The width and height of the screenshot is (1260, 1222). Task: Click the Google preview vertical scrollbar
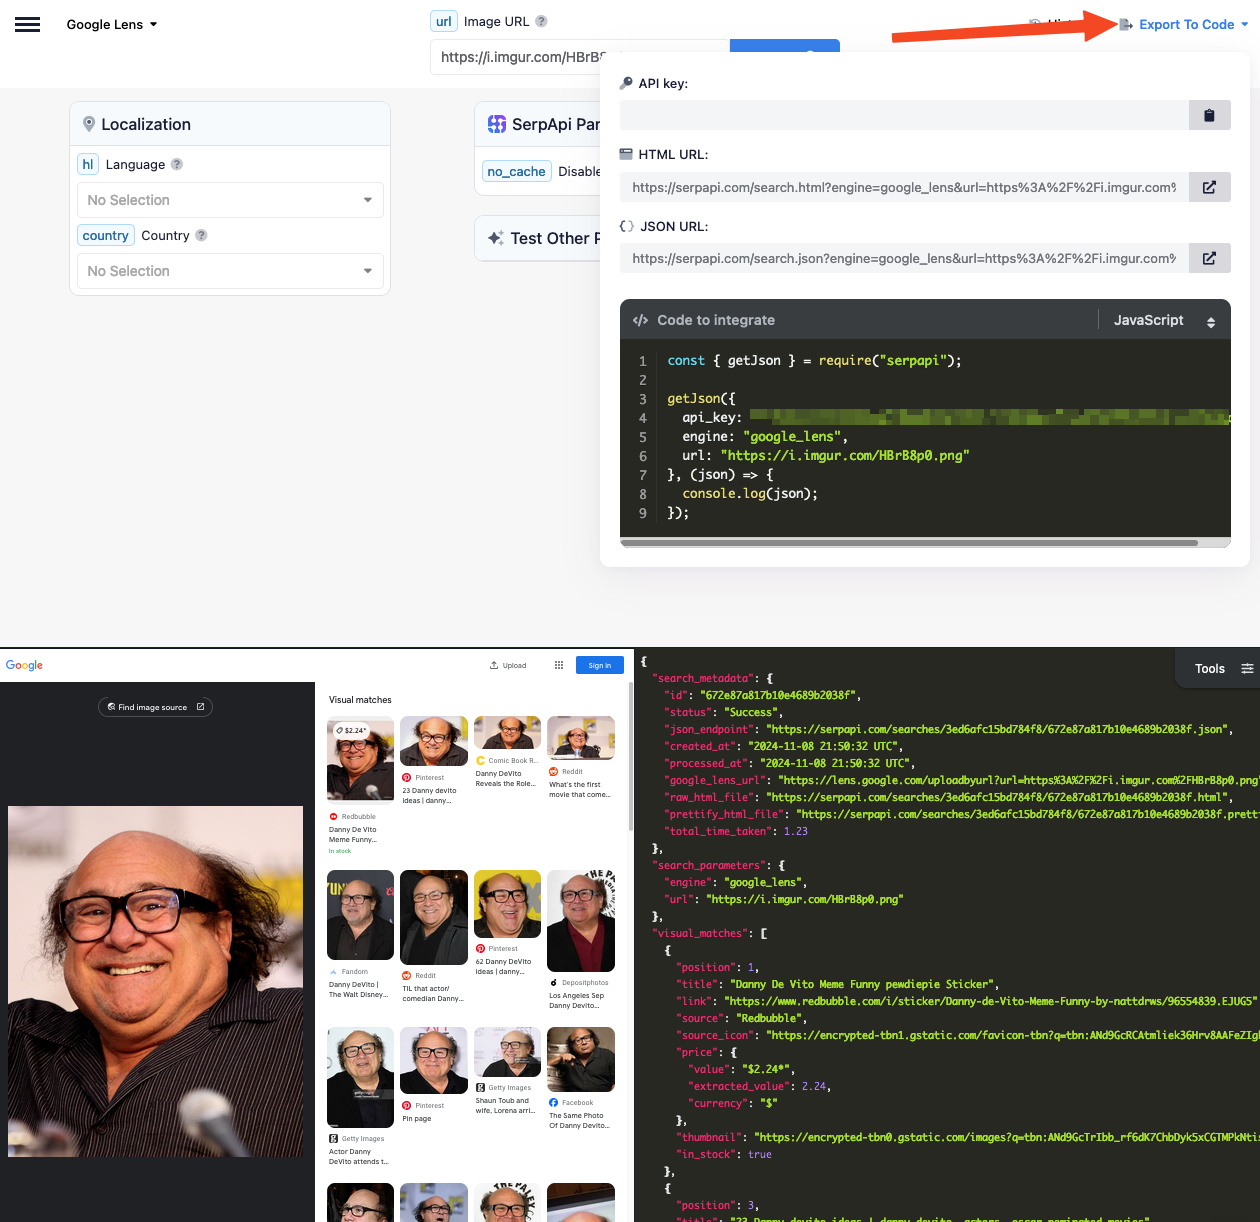coord(630,757)
